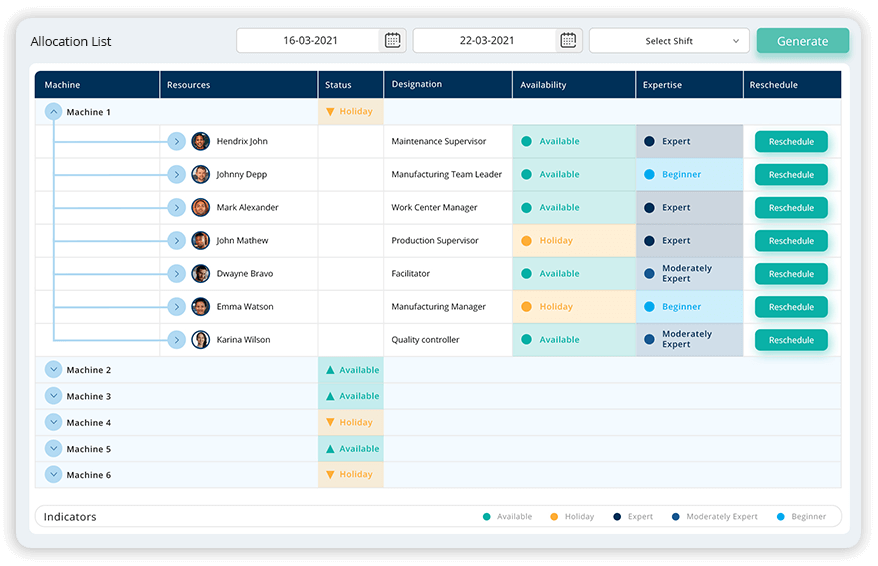Expand Johnny Depp's resource details arrow
This screenshot has height=566, width=878.
(x=176, y=175)
